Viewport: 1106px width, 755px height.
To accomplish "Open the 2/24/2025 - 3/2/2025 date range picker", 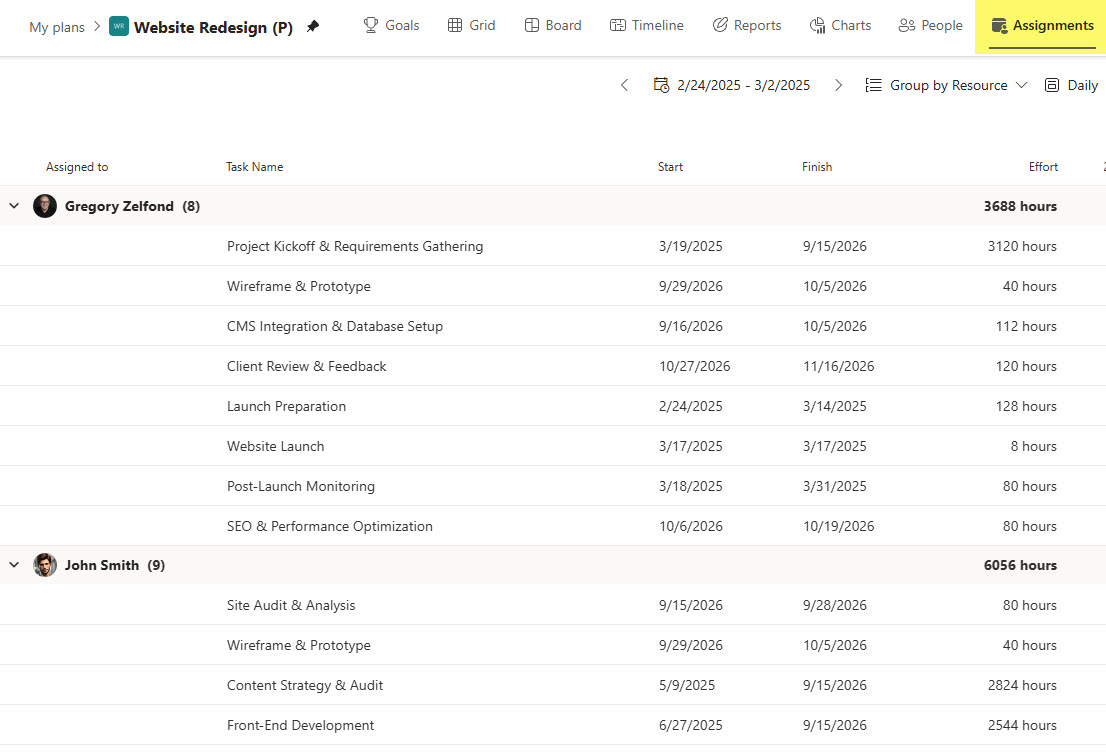I will click(743, 85).
